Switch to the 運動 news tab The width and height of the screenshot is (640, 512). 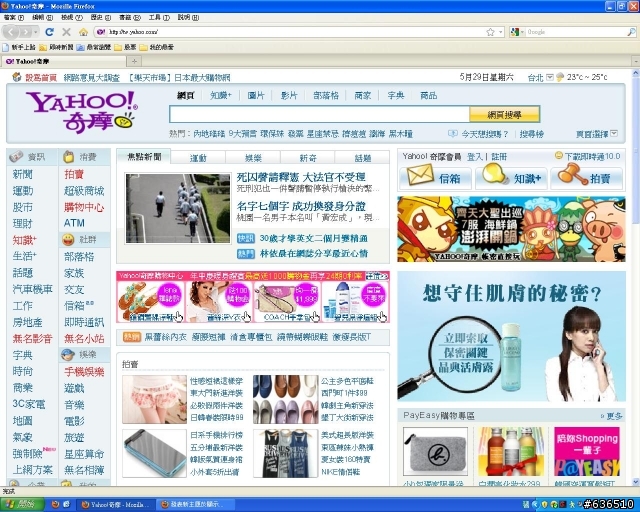pos(198,158)
